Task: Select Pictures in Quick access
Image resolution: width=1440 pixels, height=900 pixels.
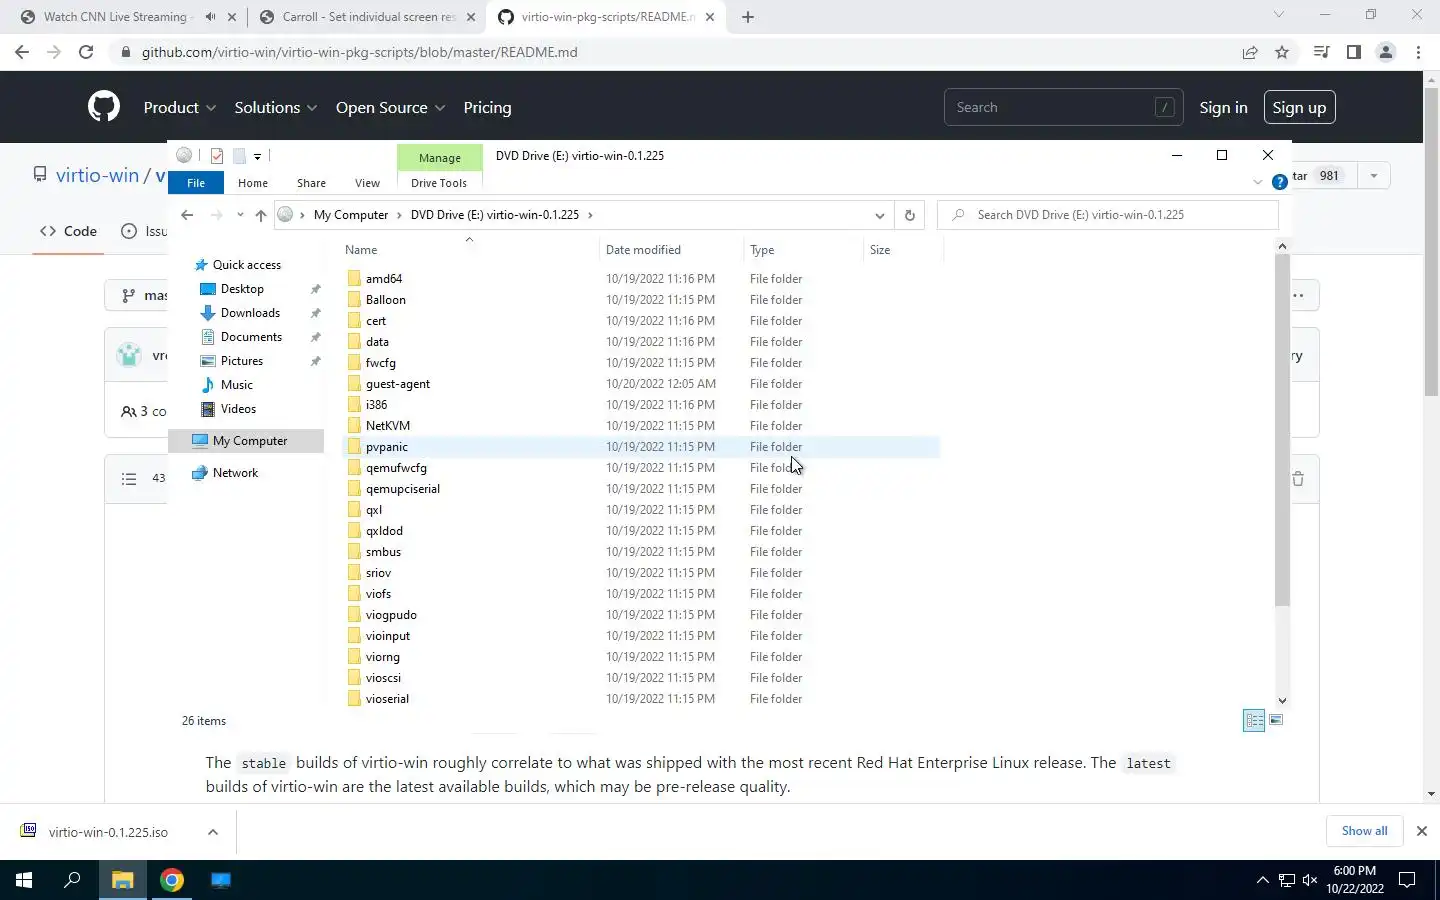Action: tap(242, 361)
